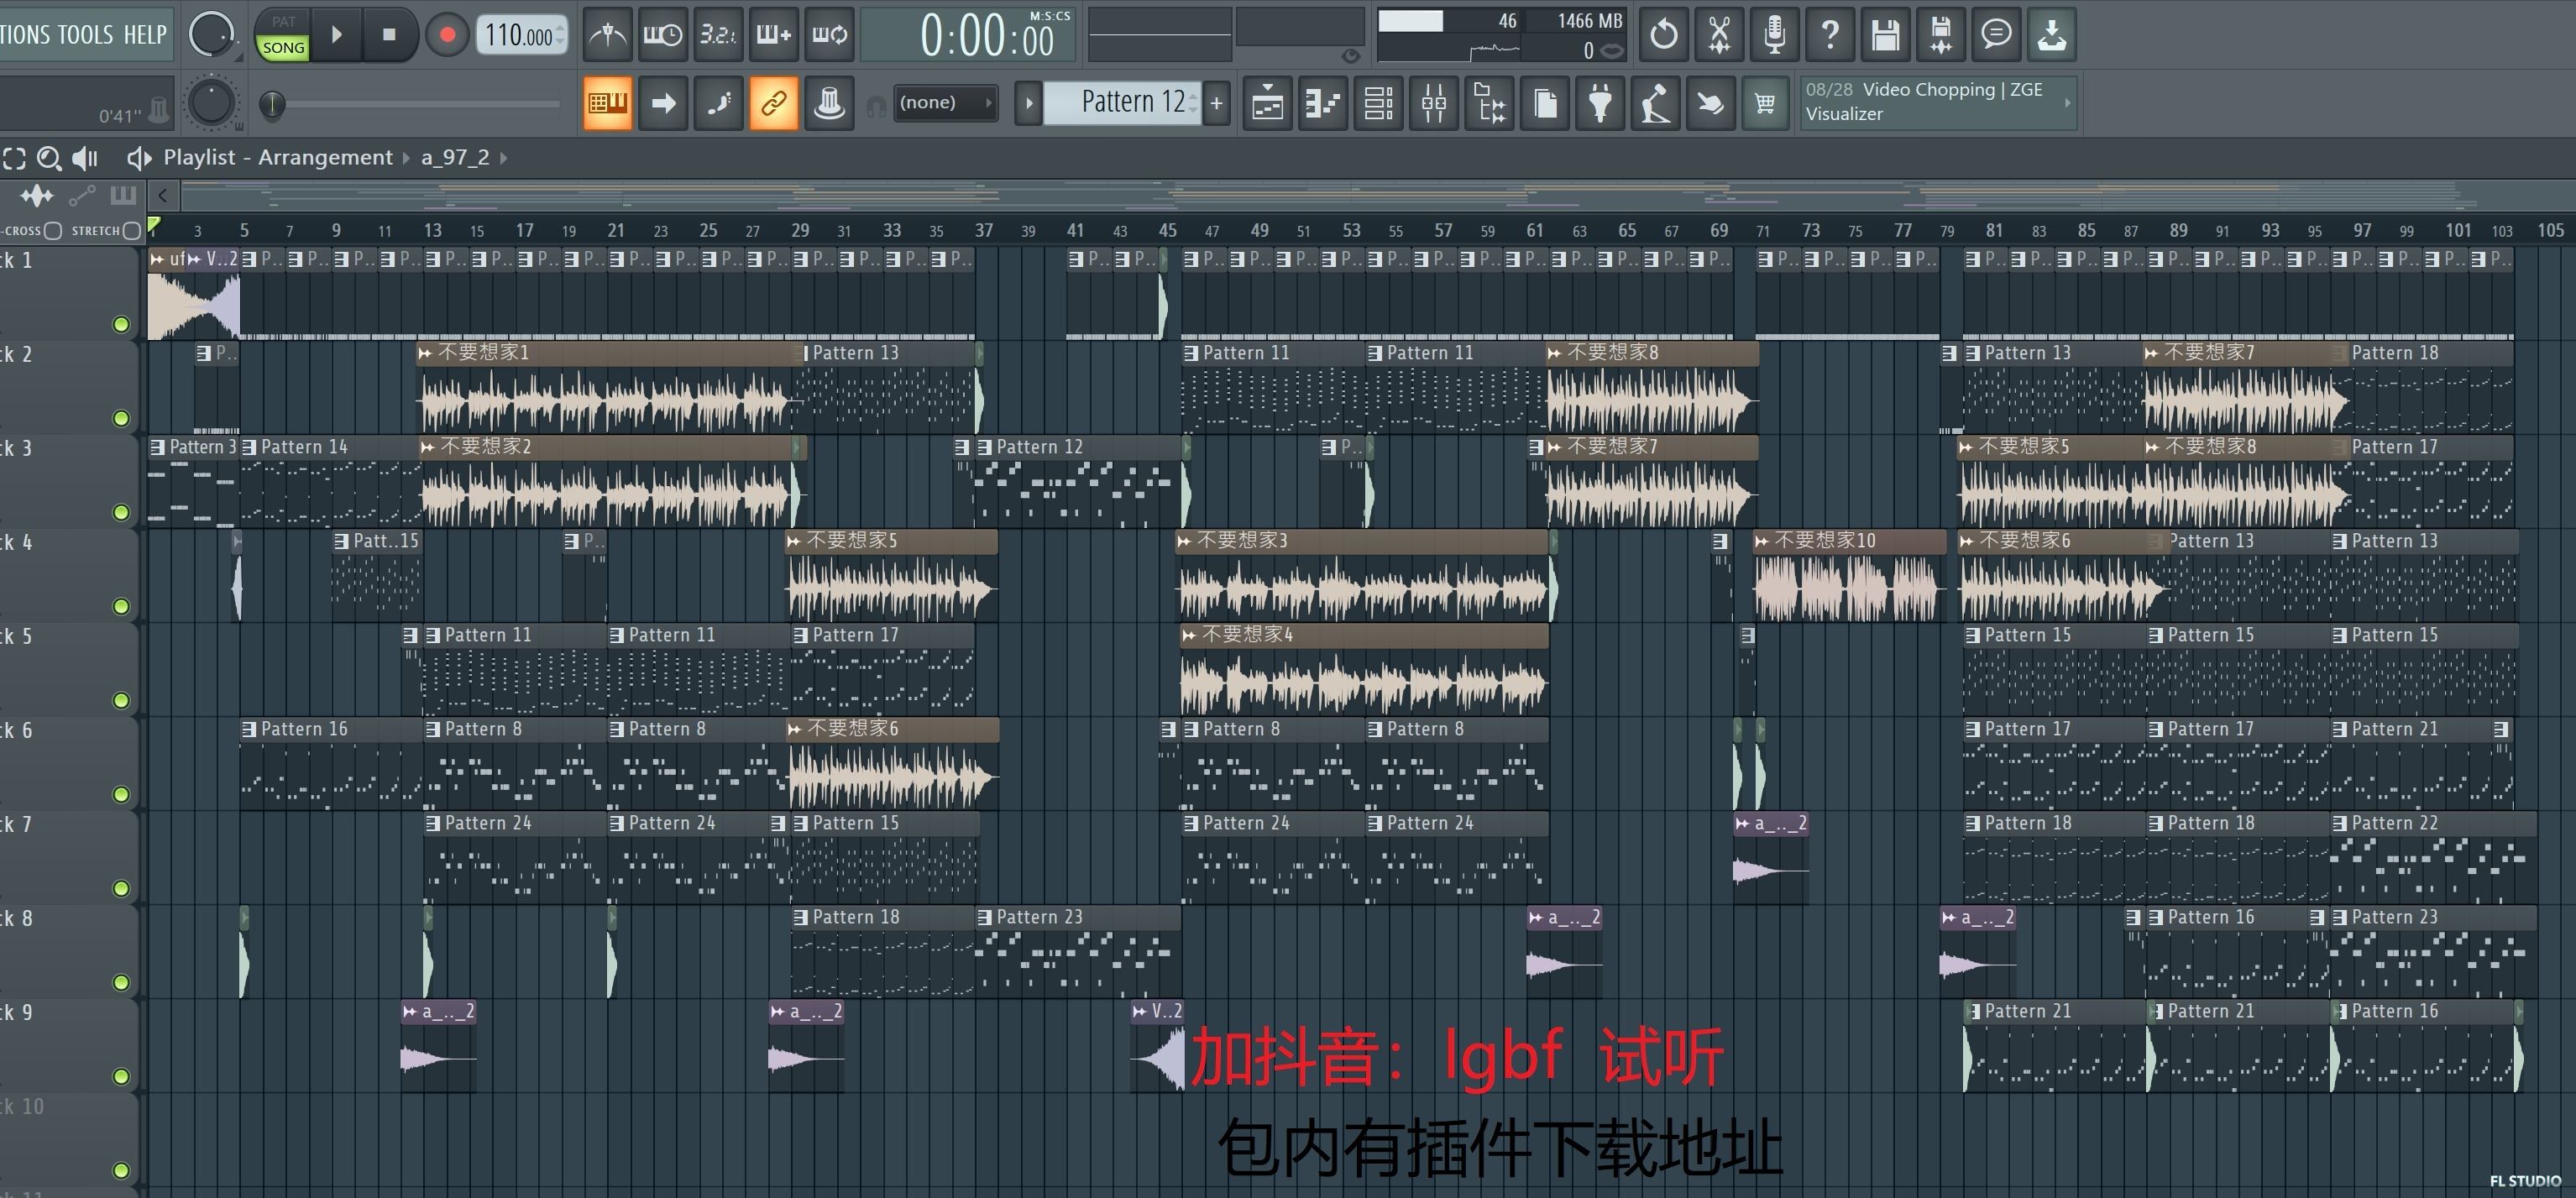The height and width of the screenshot is (1198, 2576).
Task: Toggle the link/multilink to controllers button
Action: 773,102
